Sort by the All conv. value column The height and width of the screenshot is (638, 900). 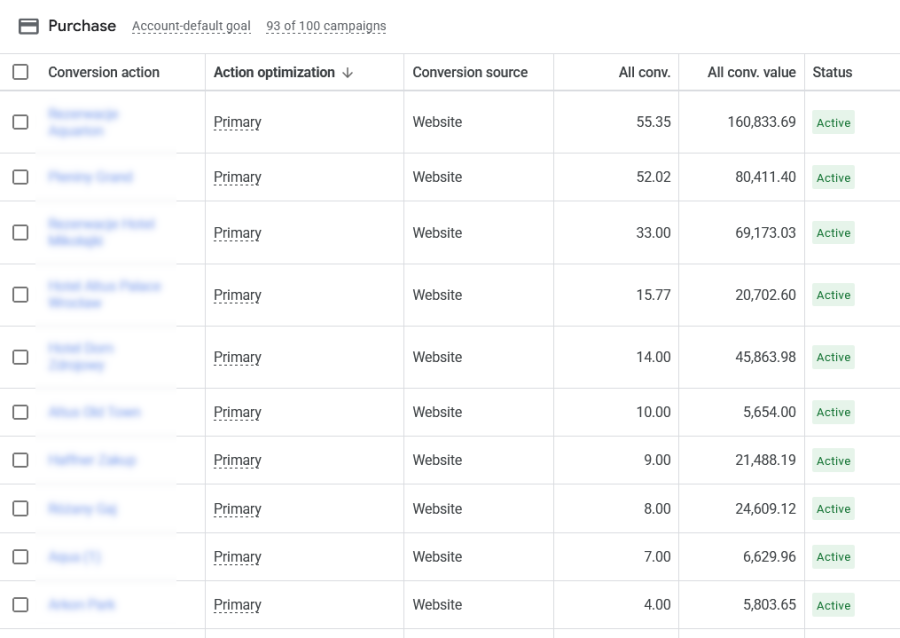click(x=751, y=72)
